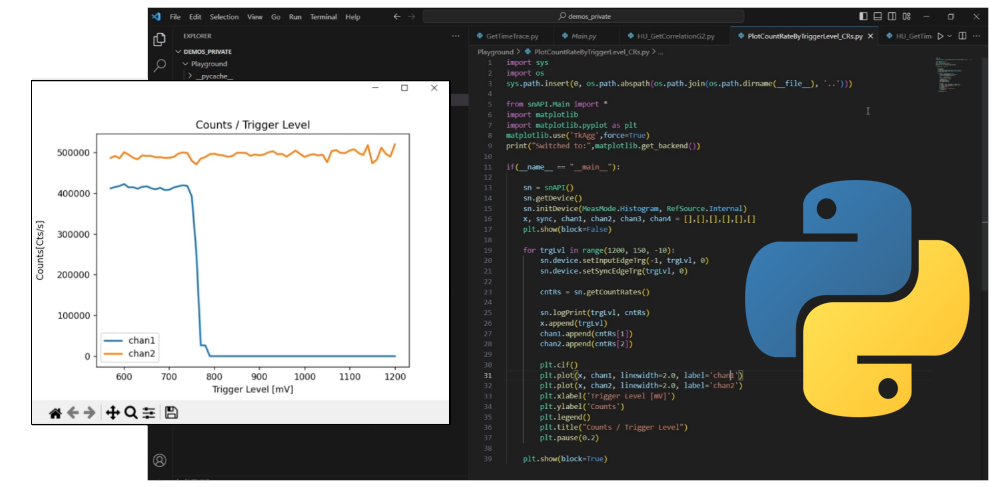The width and height of the screenshot is (993, 487).
Task: Open Customize Layout icon
Action: [x=907, y=16]
